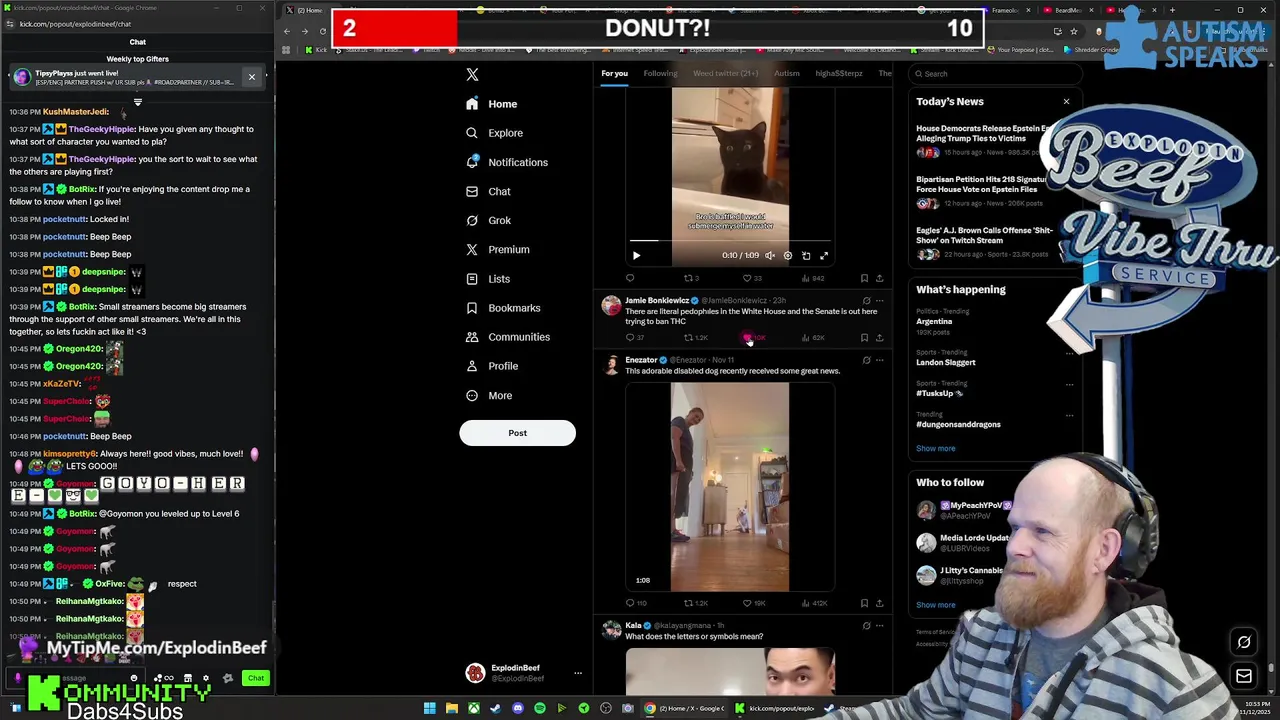Open more options on Enezator's post

[880, 360]
